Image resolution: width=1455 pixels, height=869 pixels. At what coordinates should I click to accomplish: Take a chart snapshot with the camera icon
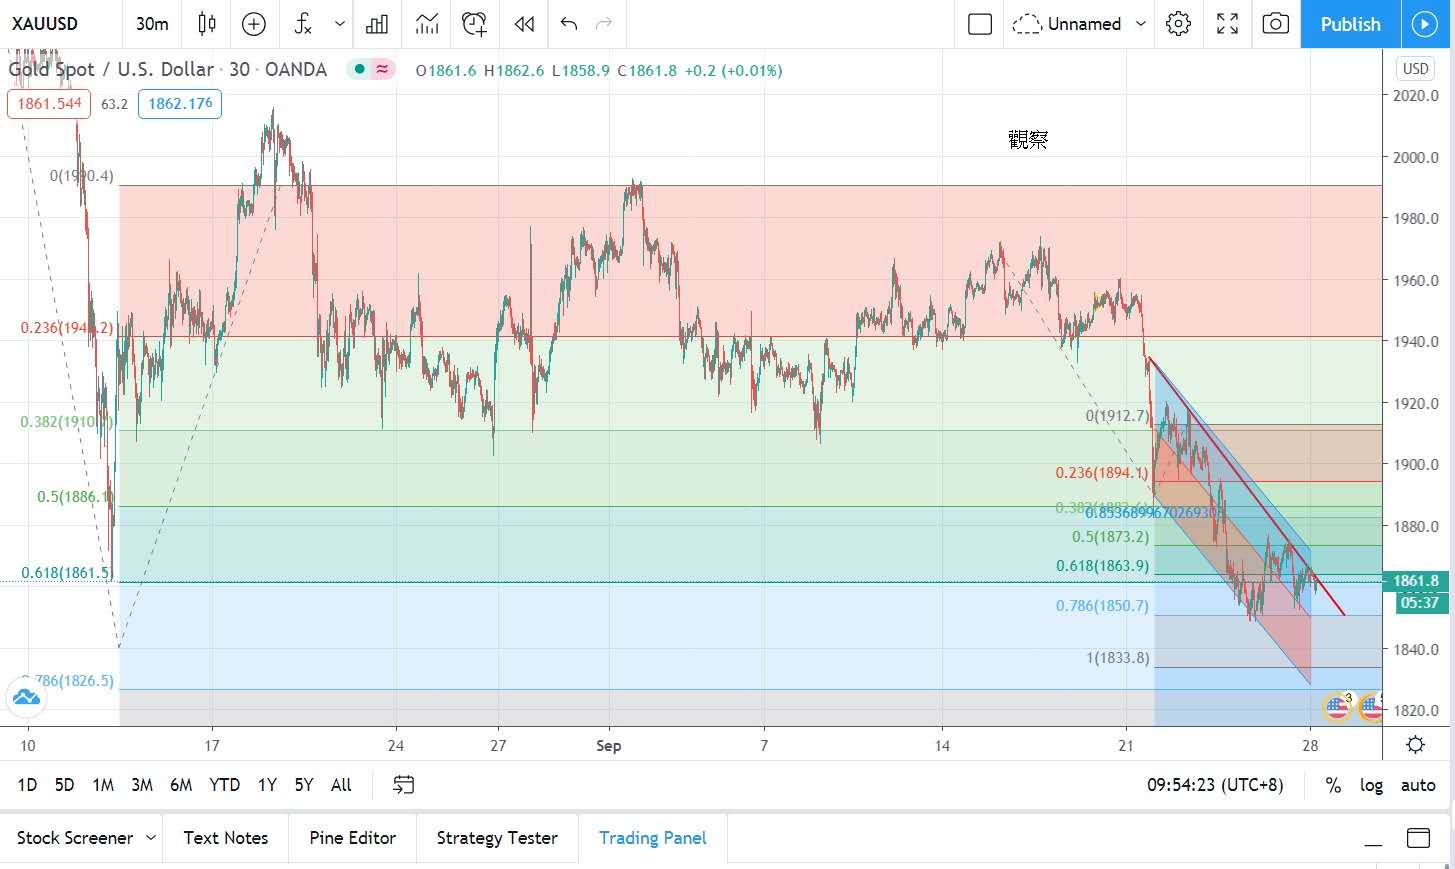(x=1275, y=24)
